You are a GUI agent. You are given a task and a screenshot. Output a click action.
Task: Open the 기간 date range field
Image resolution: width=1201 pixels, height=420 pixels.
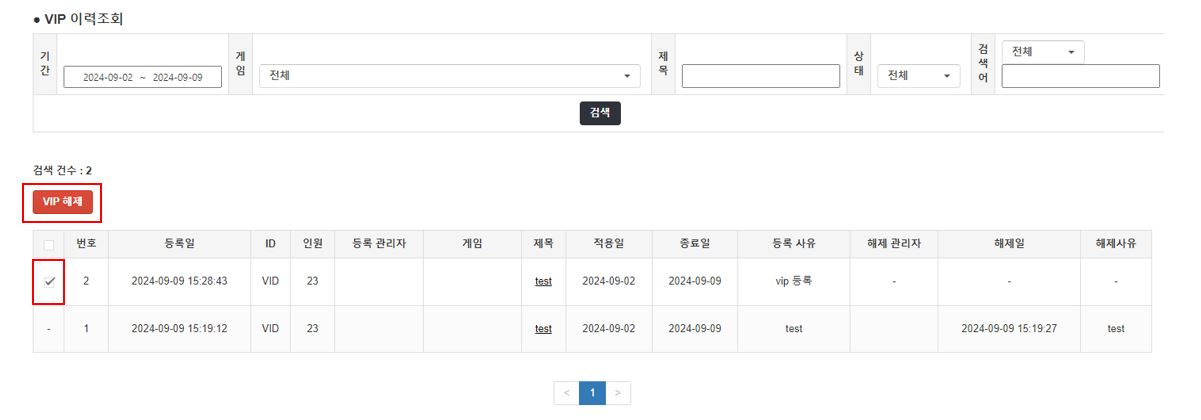point(142,77)
